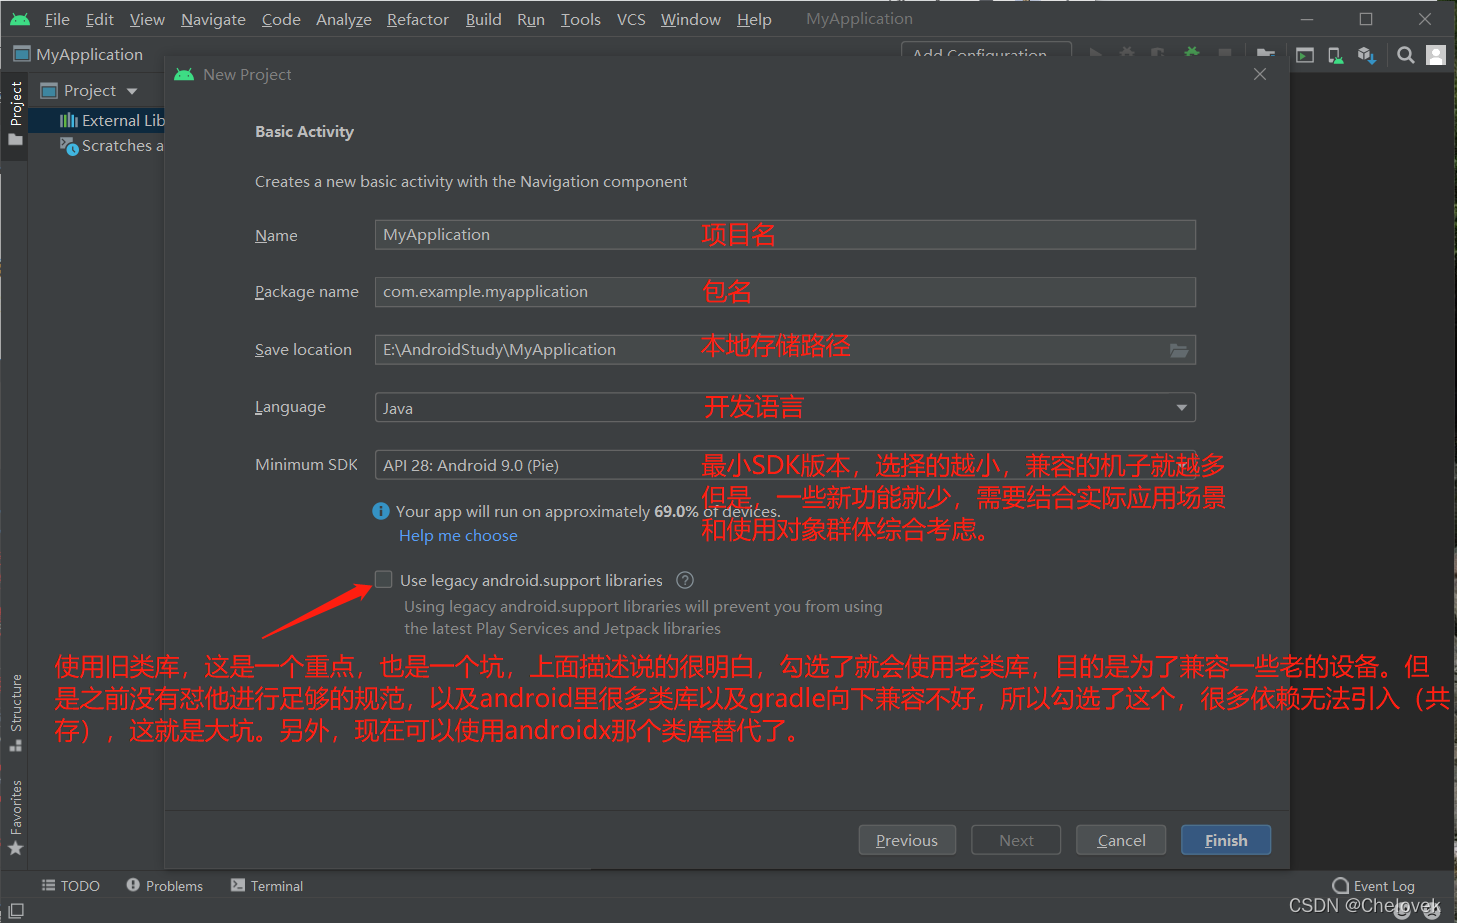Click the Finish button

(x=1226, y=840)
